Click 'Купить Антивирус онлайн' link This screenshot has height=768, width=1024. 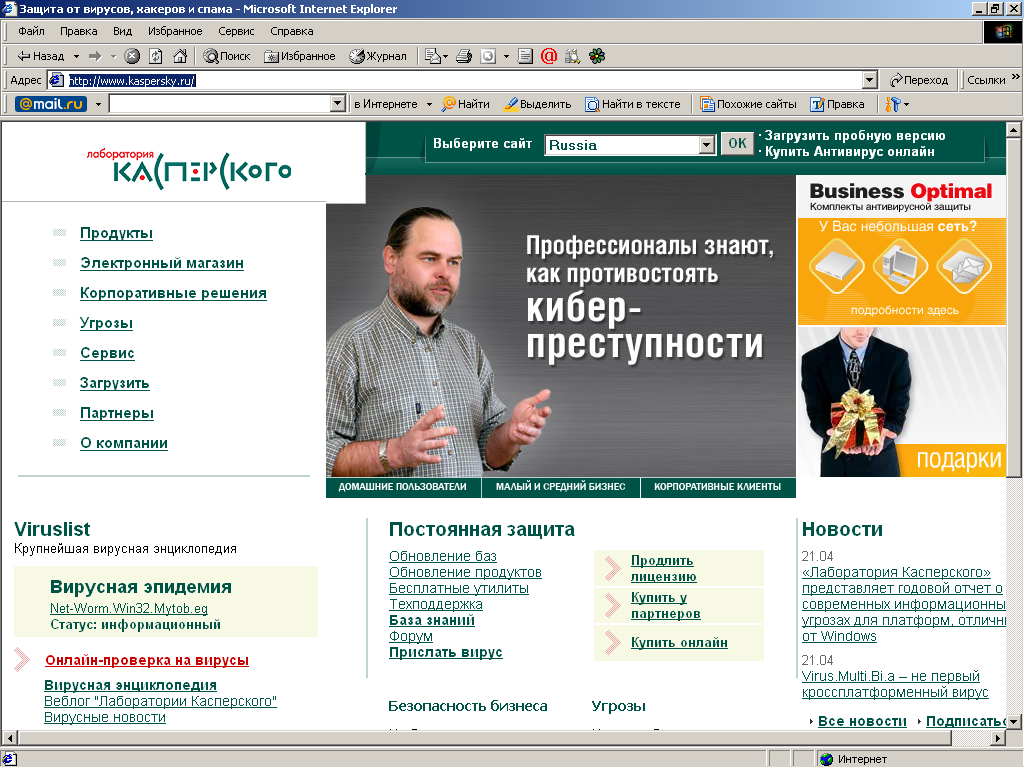850,152
